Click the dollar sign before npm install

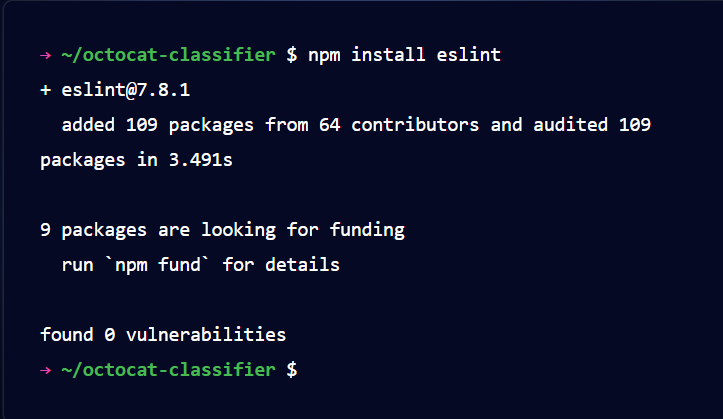click(292, 55)
